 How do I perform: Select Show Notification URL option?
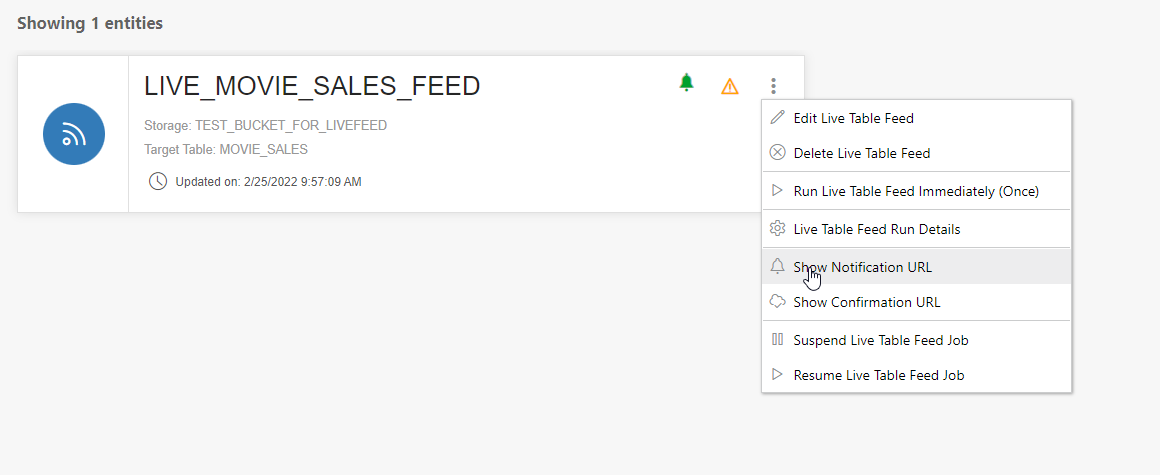pos(862,267)
